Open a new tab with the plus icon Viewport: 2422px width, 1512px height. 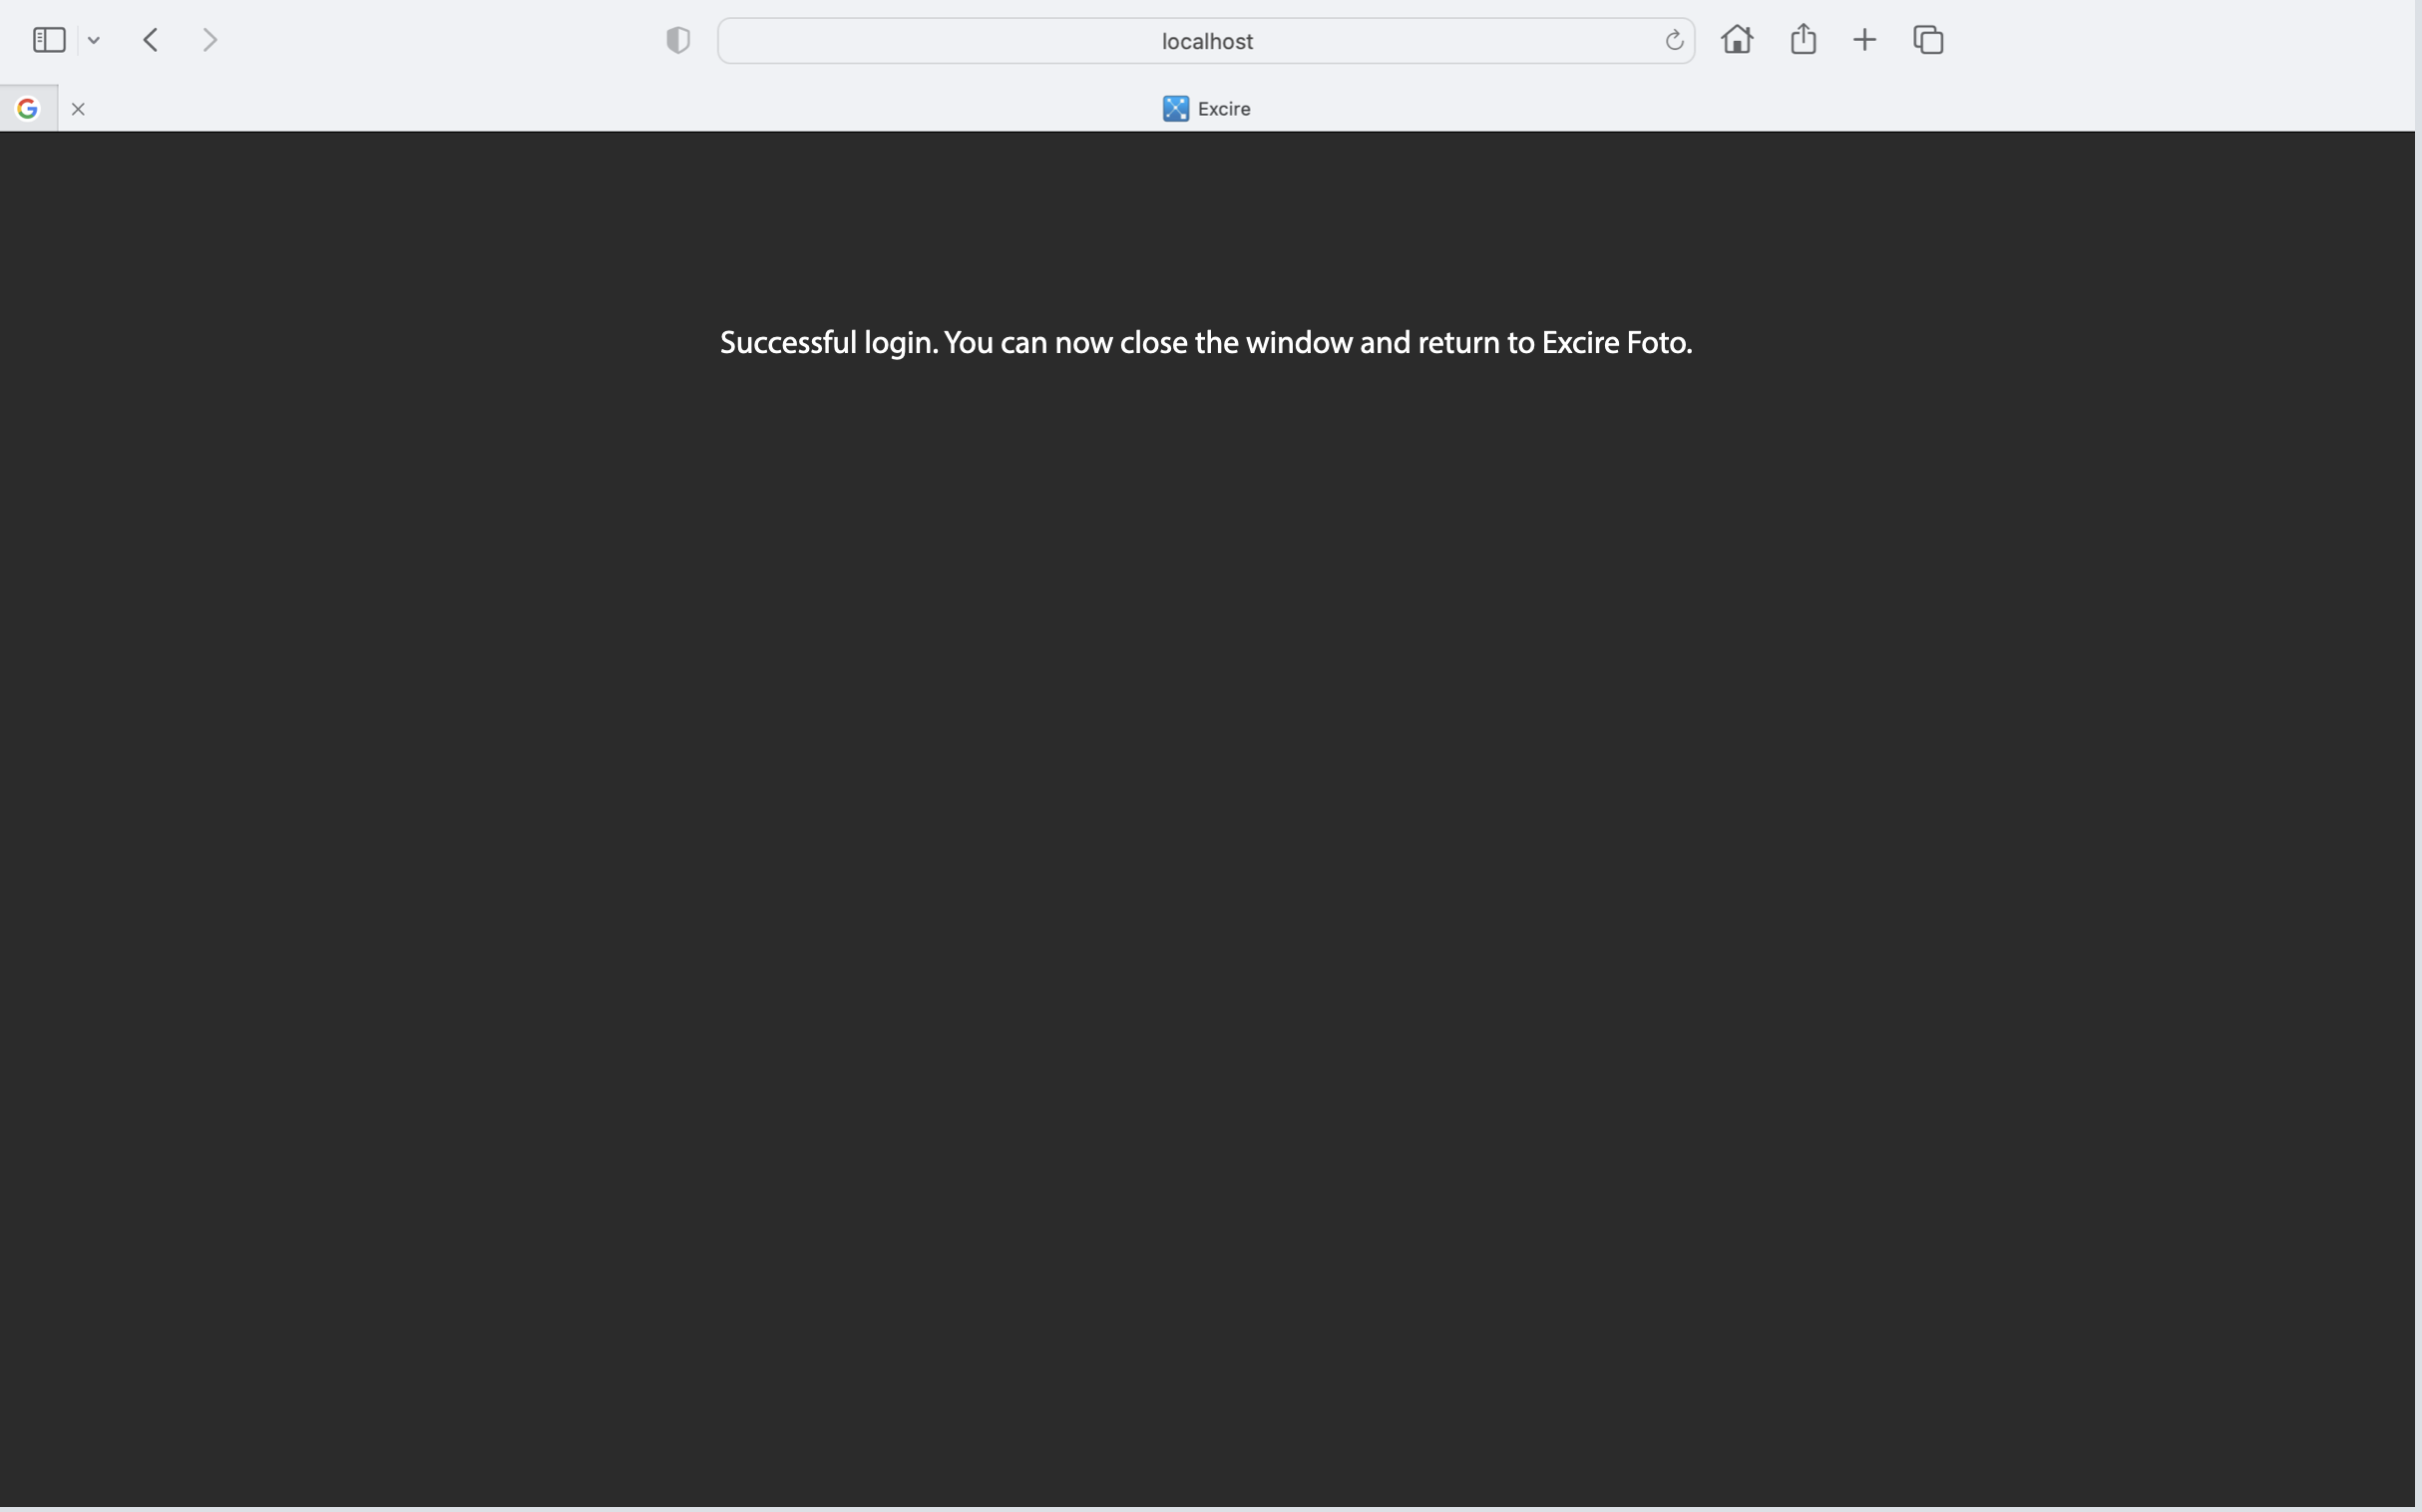(x=1865, y=40)
